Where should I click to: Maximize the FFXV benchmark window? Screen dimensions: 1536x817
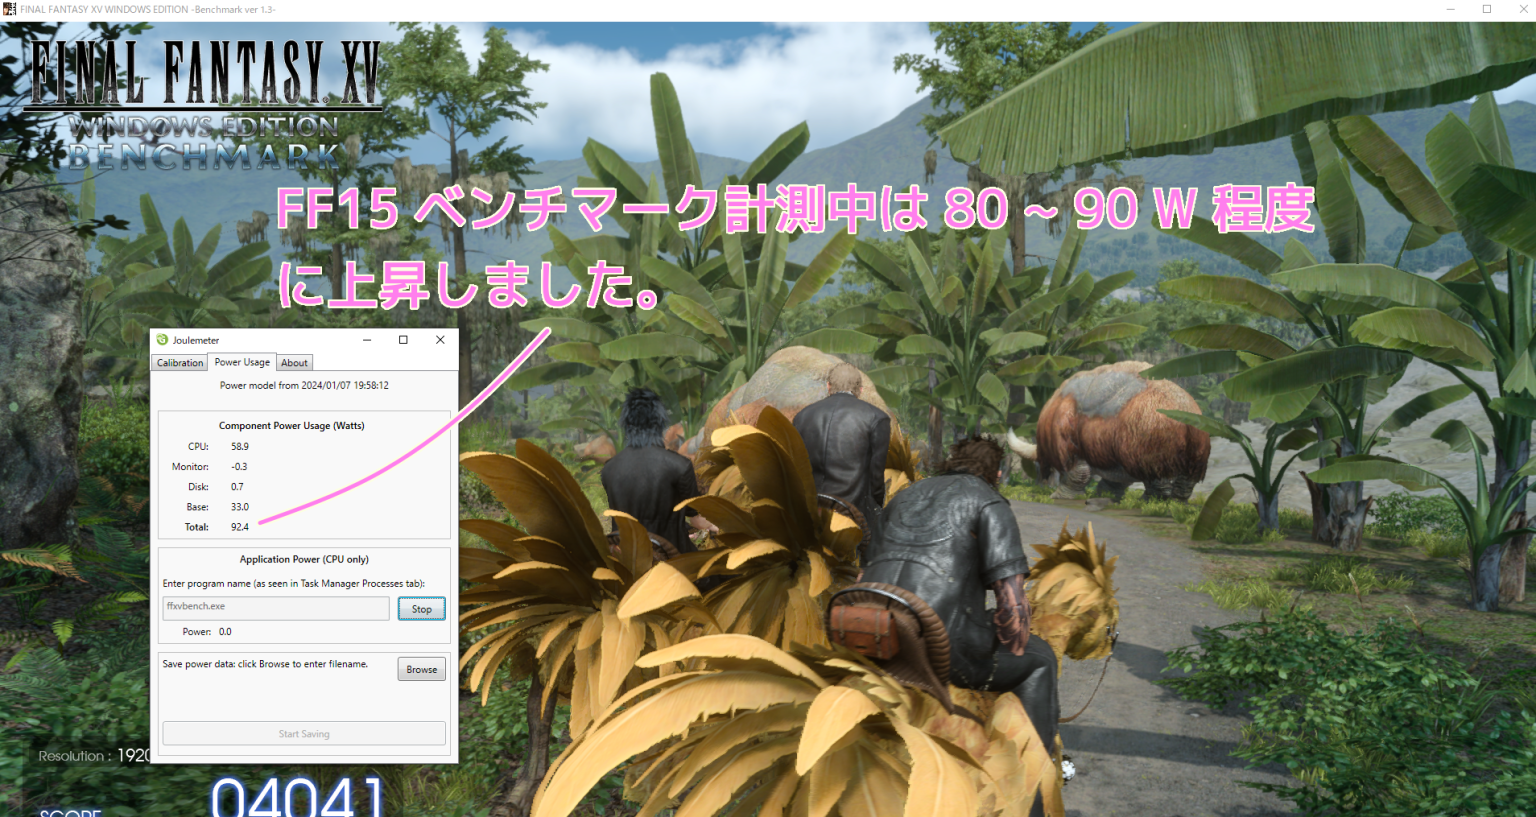pyautogui.click(x=1487, y=9)
